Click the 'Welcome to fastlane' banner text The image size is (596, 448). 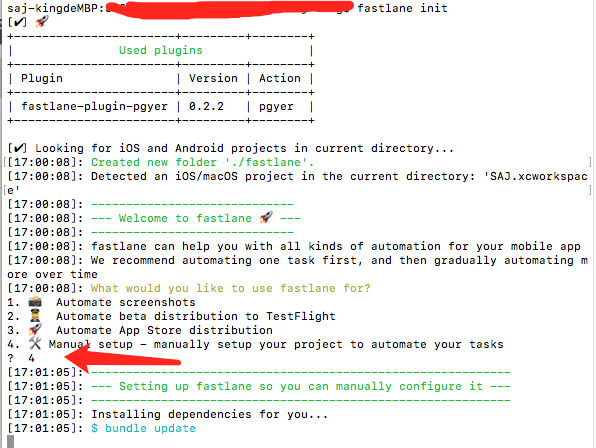pyautogui.click(x=185, y=218)
